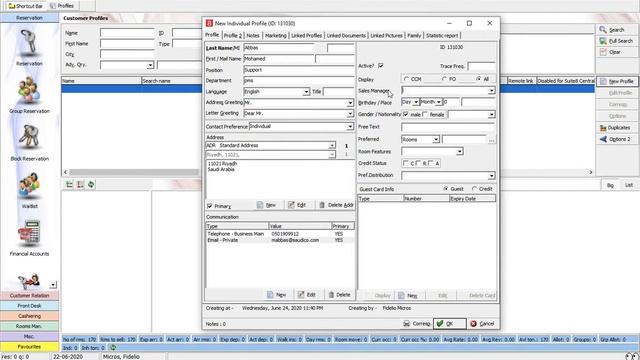Toggle Credit Status C checkbox
Image resolution: width=640 pixels, height=360 pixels.
pos(406,163)
